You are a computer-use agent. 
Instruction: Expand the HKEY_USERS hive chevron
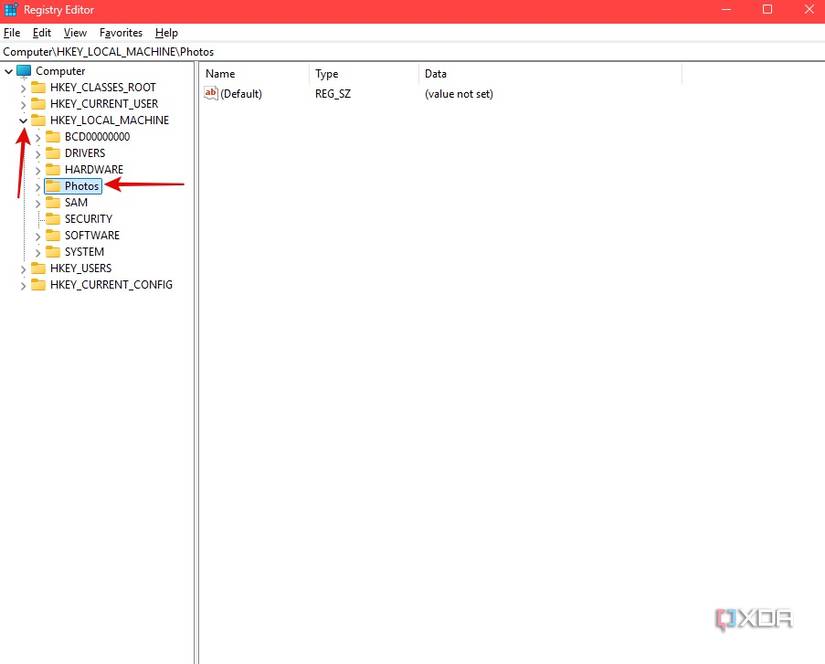23,269
